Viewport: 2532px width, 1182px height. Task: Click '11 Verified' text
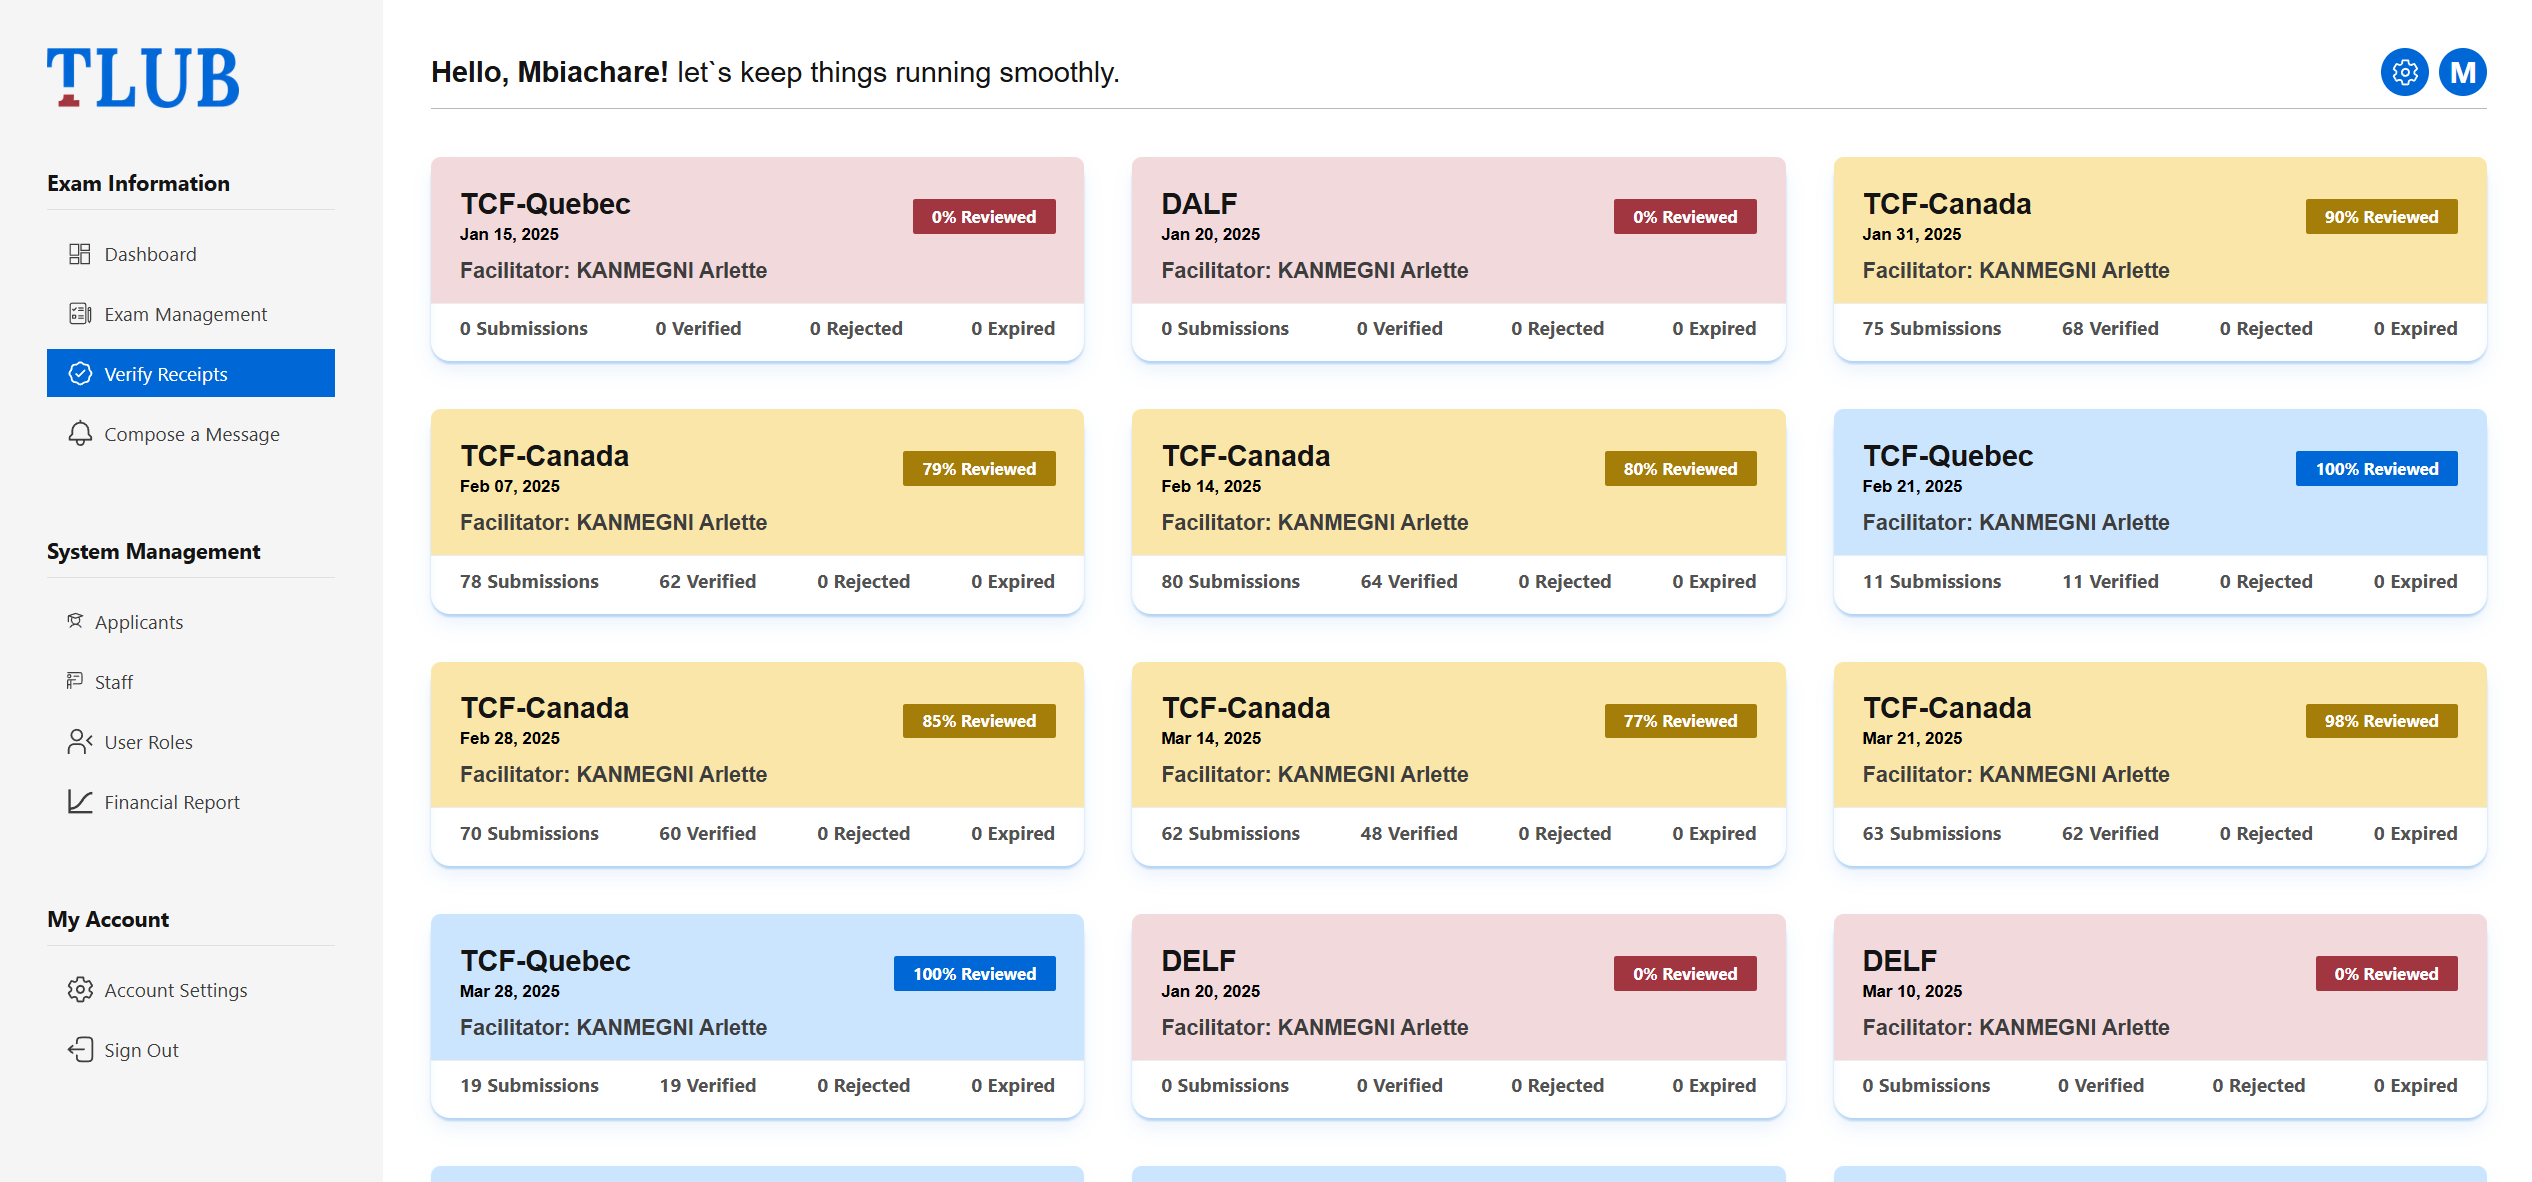[2110, 582]
